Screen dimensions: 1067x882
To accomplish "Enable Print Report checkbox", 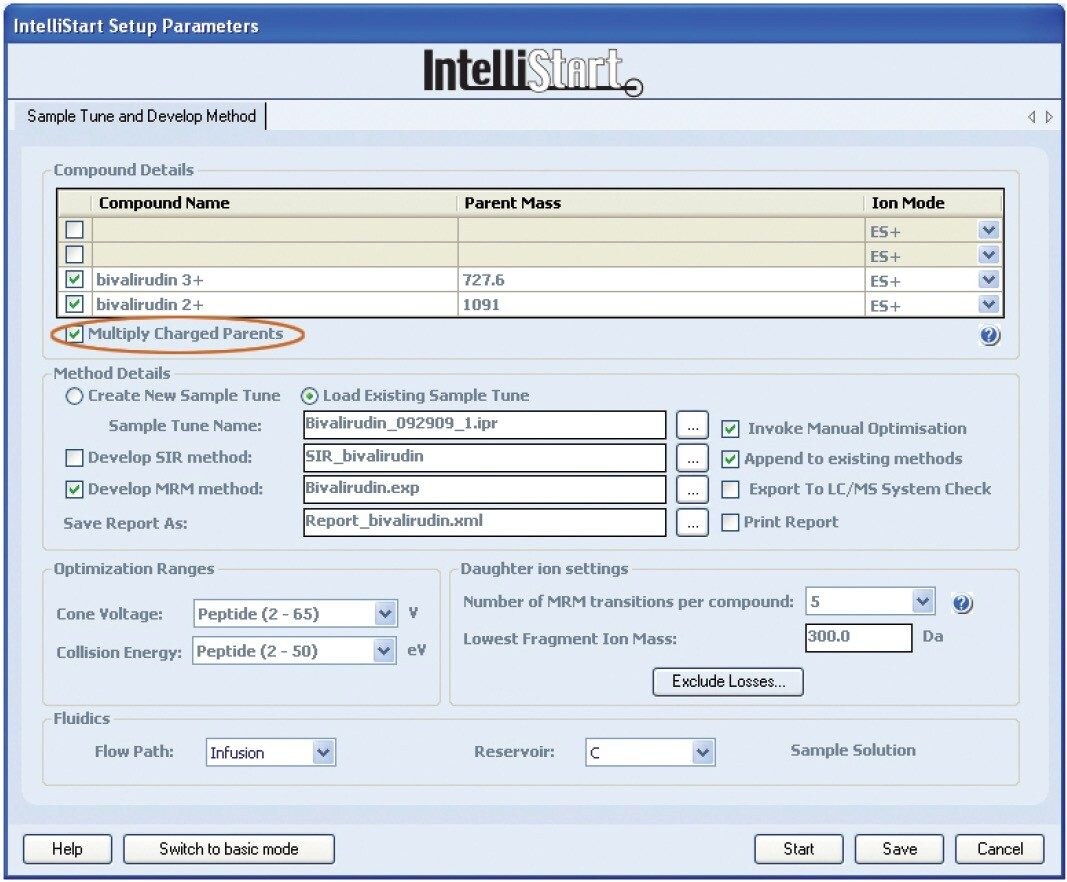I will tap(730, 523).
